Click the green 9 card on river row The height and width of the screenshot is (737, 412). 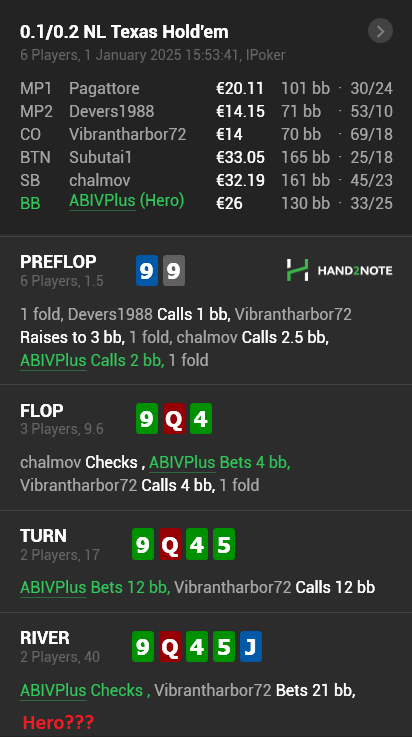(143, 646)
